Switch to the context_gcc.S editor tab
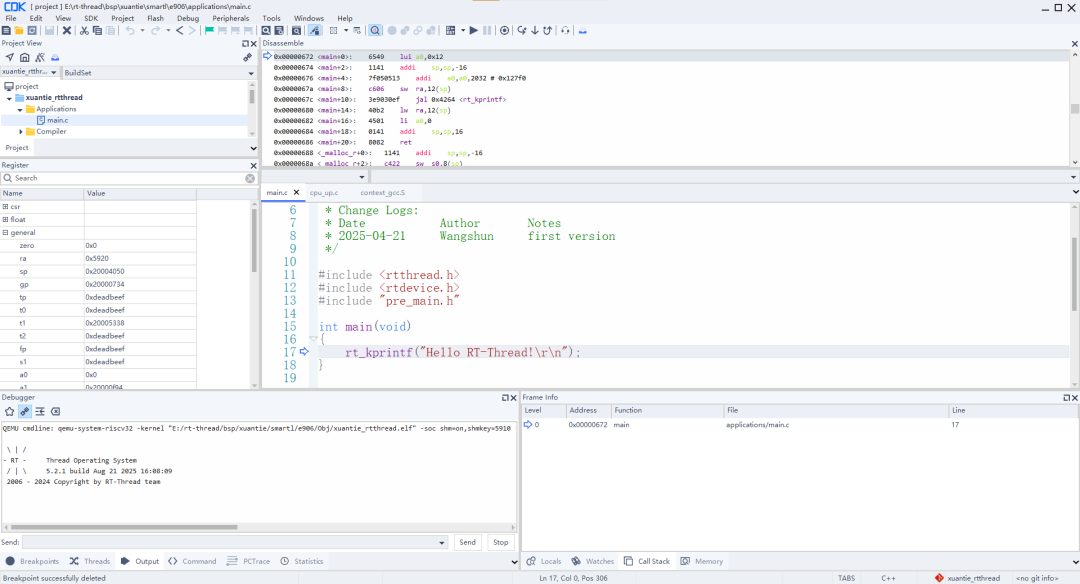Image resolution: width=1080 pixels, height=584 pixels. (383, 192)
